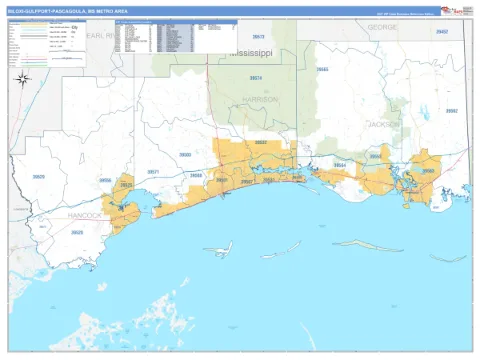Click the Biloxi-Gulfport-Pascagoula MS Metro Area title
This screenshot has height=360, width=480.
(68, 11)
